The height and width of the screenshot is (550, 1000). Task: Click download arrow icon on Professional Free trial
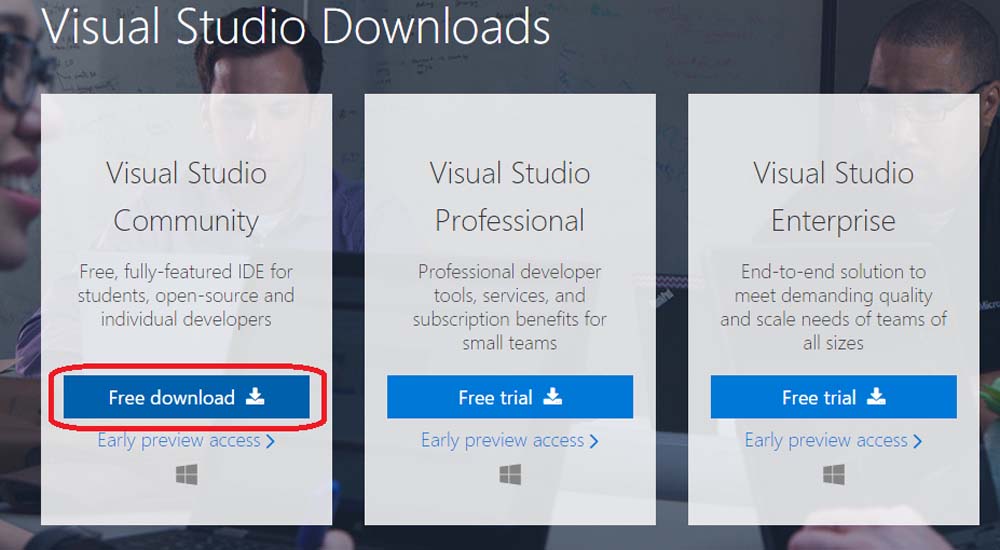(x=552, y=396)
